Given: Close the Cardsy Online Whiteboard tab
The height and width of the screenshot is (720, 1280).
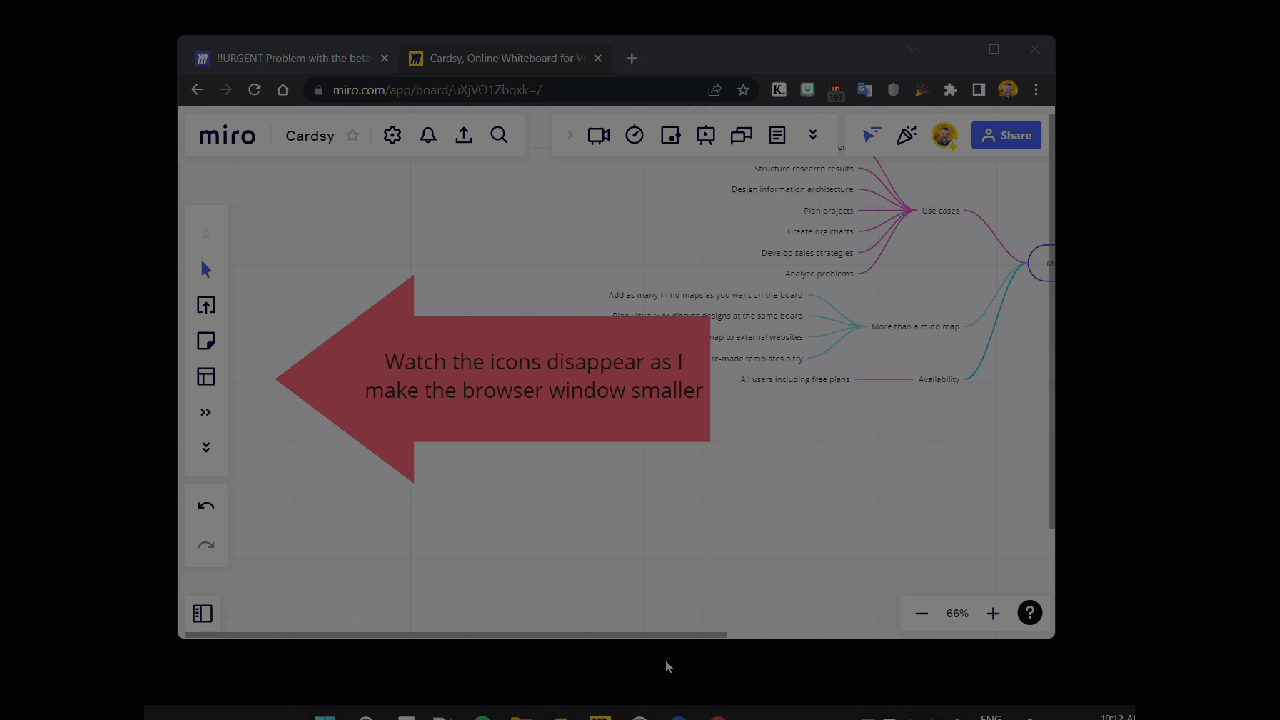Looking at the screenshot, I should click(x=598, y=58).
